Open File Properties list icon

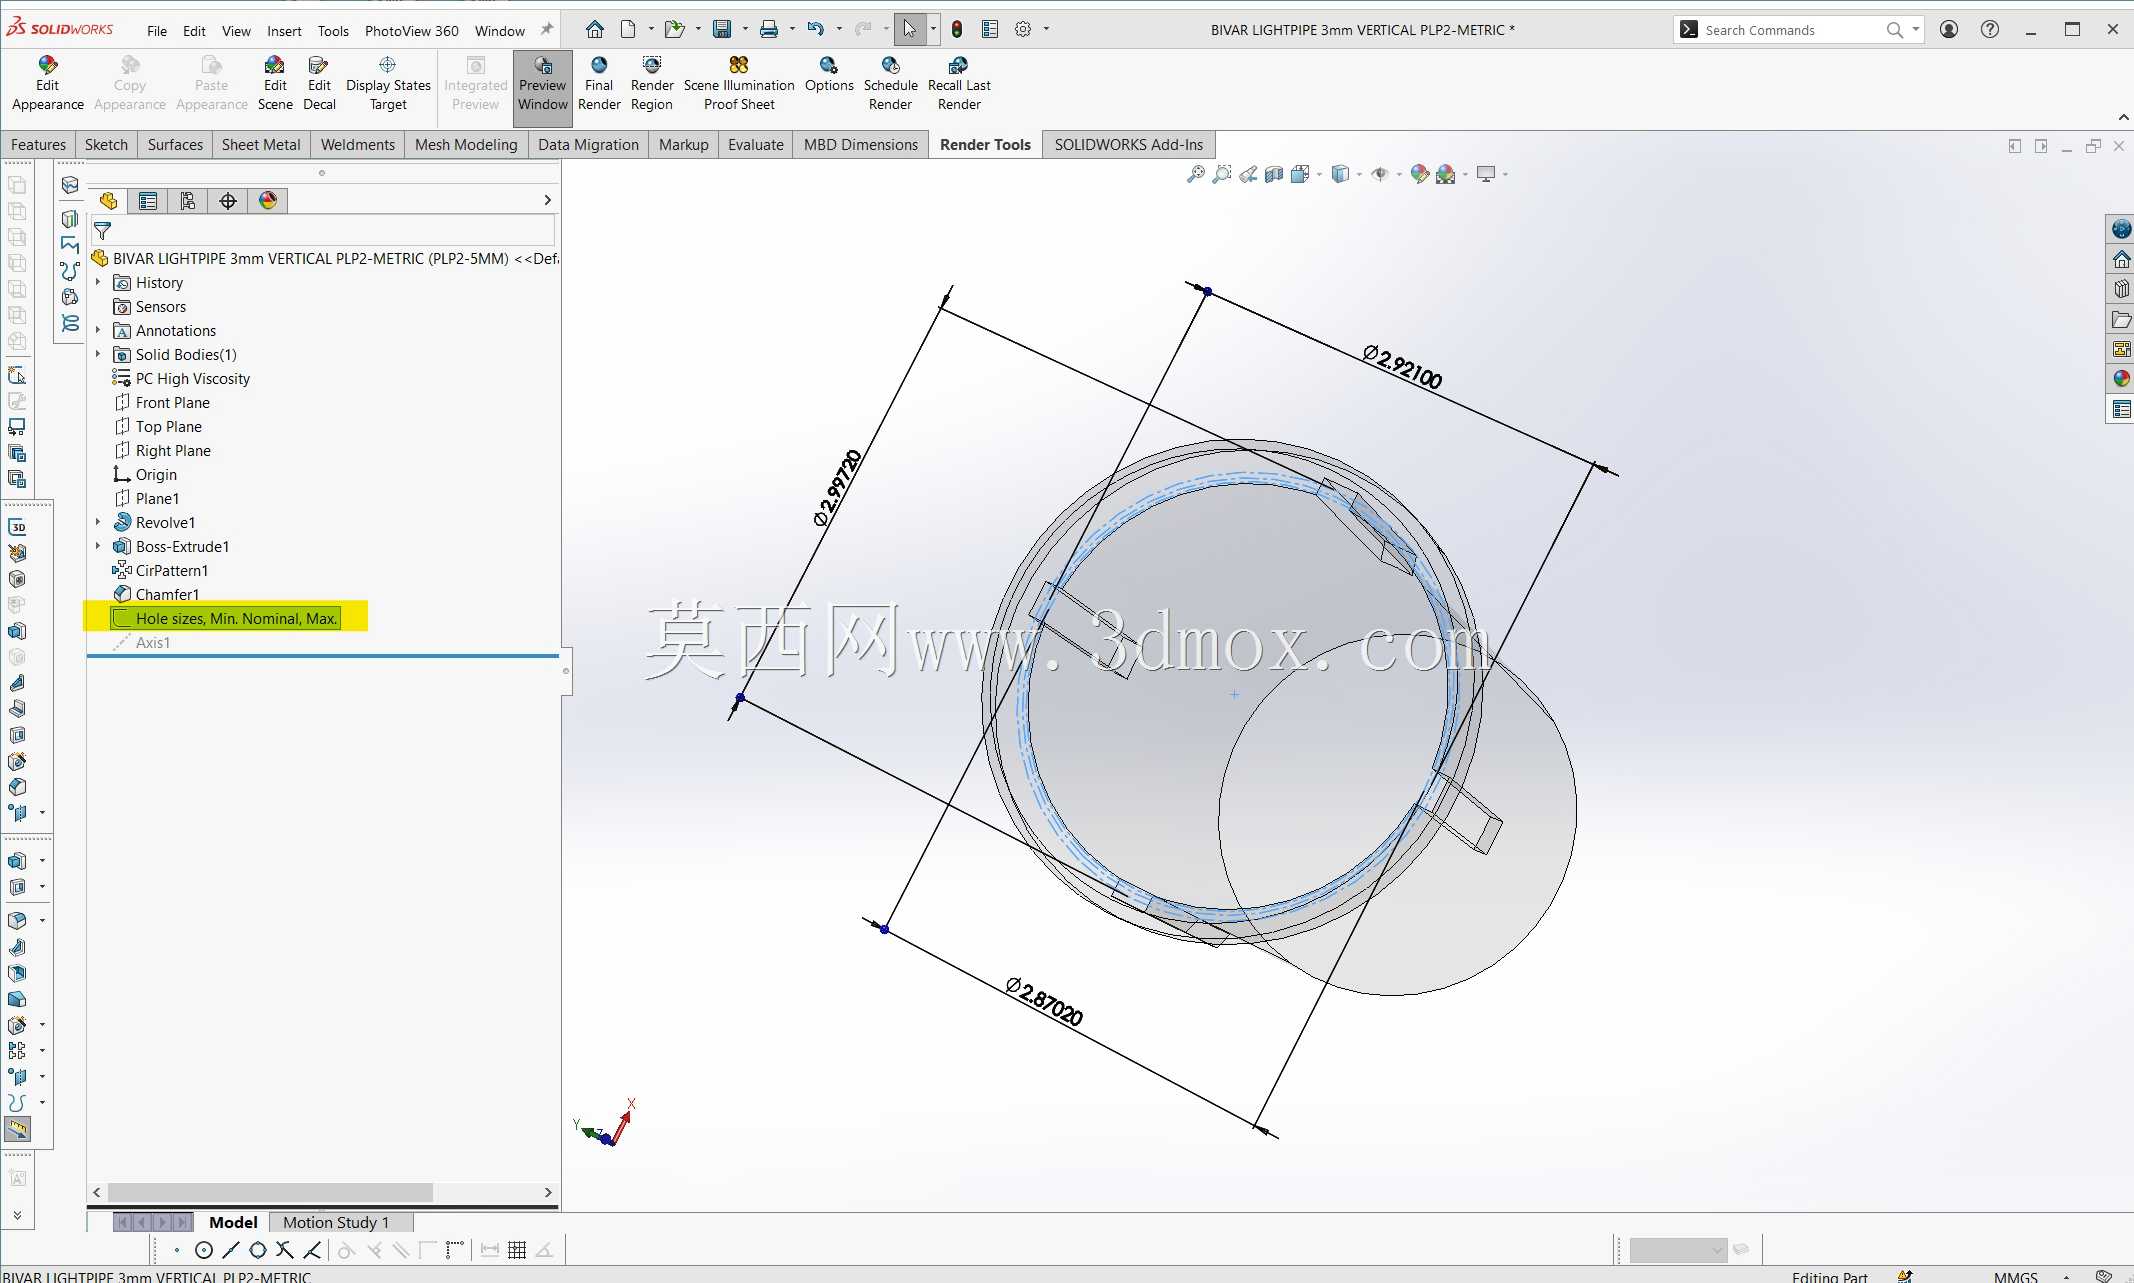990,29
